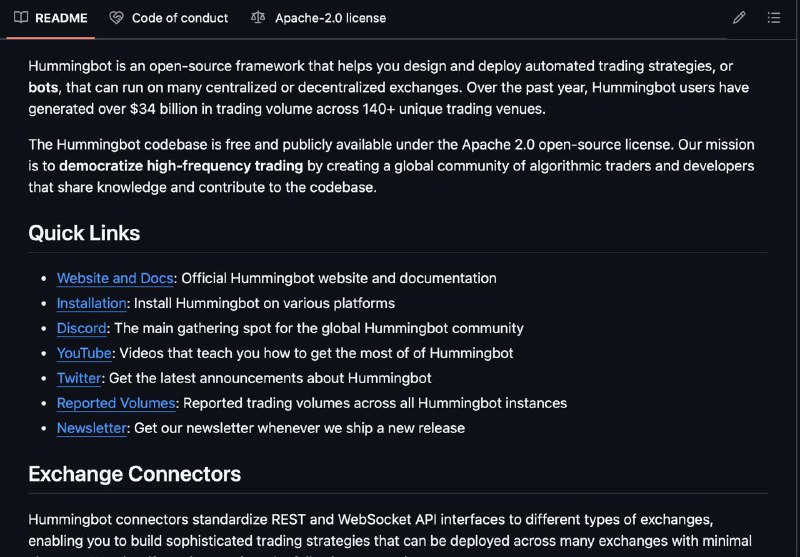Viewport: 800px width, 557px height.
Task: Open the outline table of contents icon
Action: pyautogui.click(x=773, y=18)
